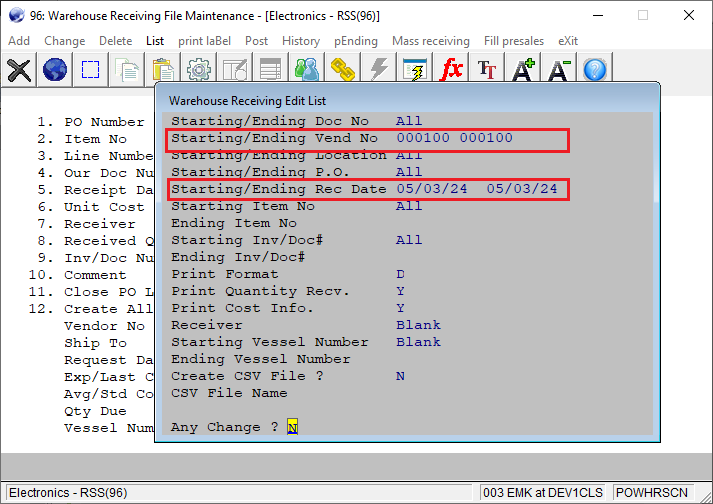The width and height of the screenshot is (713, 504).
Task: Open the Fill presales menu
Action: click(513, 41)
